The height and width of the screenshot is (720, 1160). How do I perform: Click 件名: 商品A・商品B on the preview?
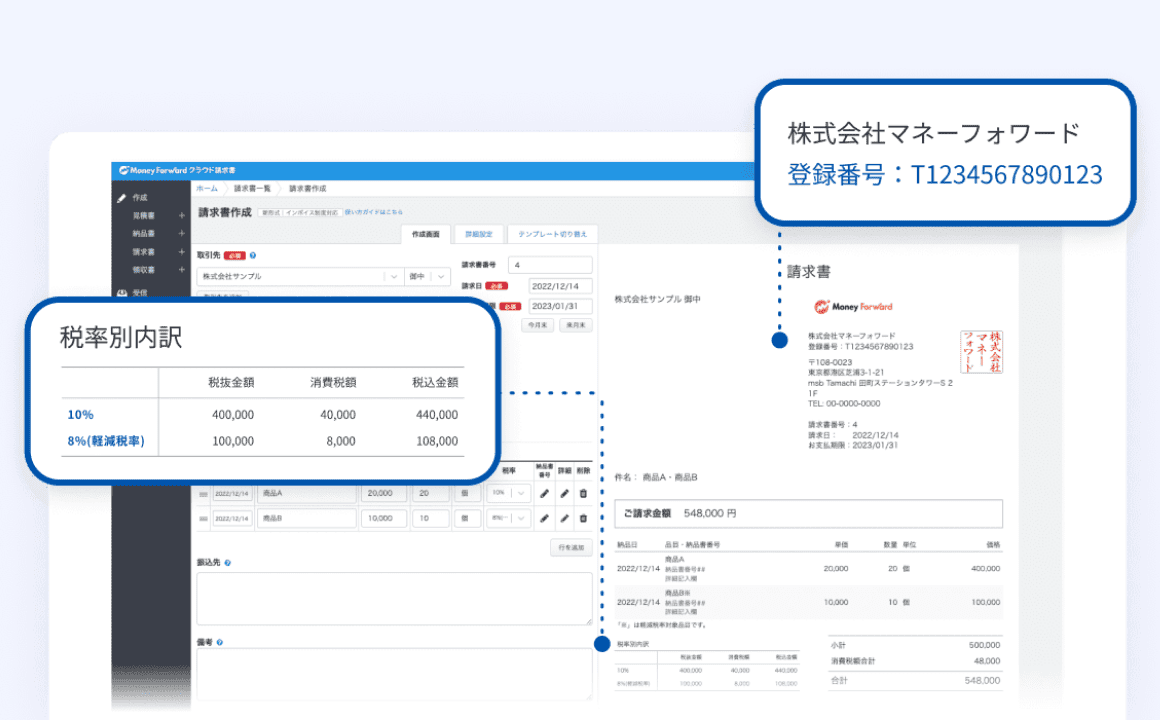(x=656, y=478)
